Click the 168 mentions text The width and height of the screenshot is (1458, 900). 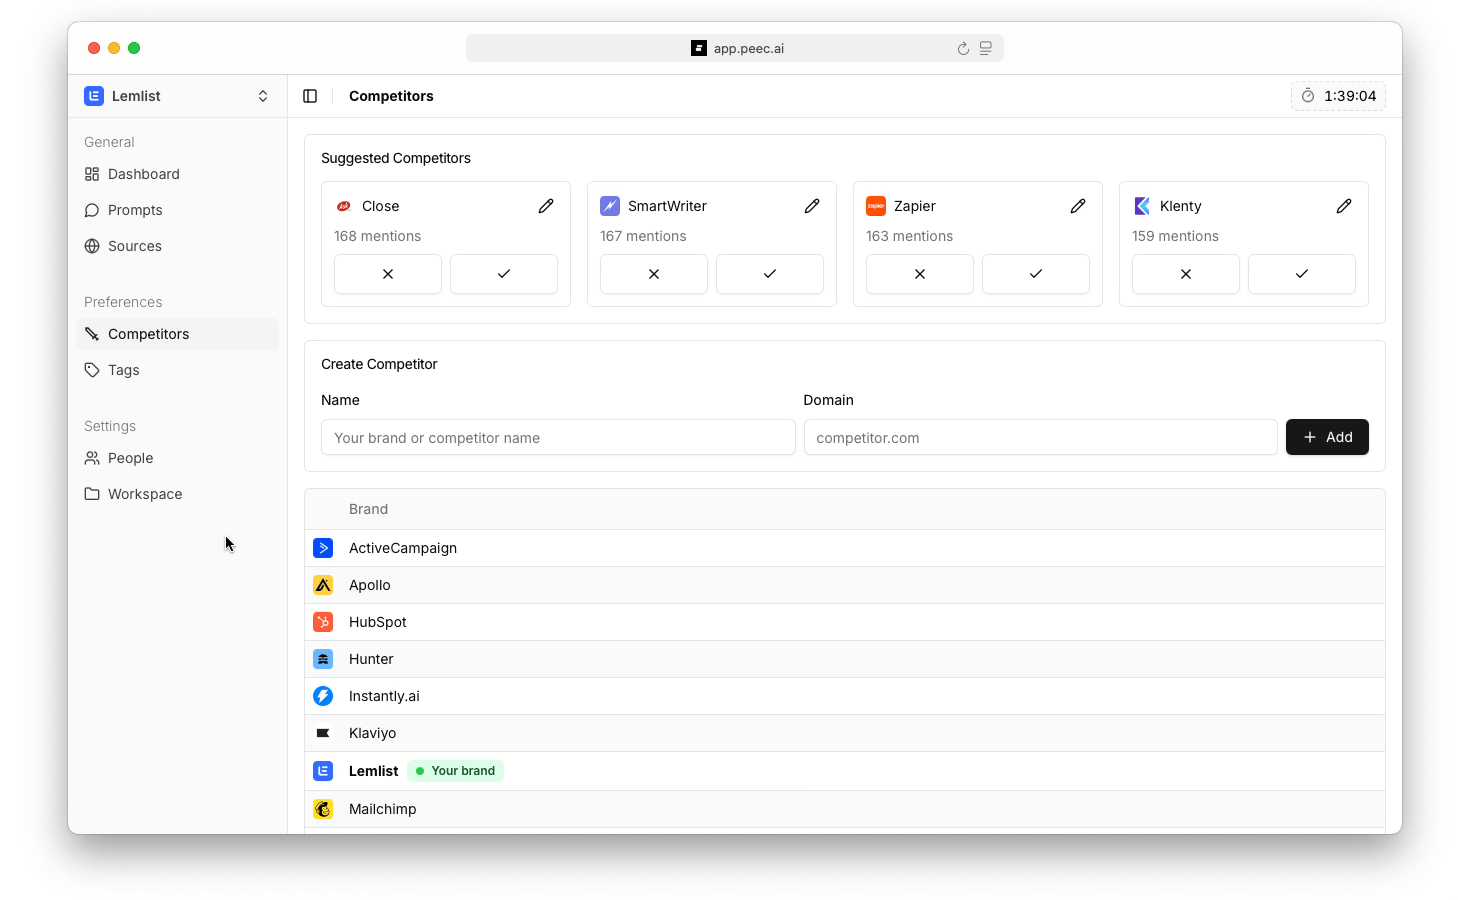(x=377, y=236)
